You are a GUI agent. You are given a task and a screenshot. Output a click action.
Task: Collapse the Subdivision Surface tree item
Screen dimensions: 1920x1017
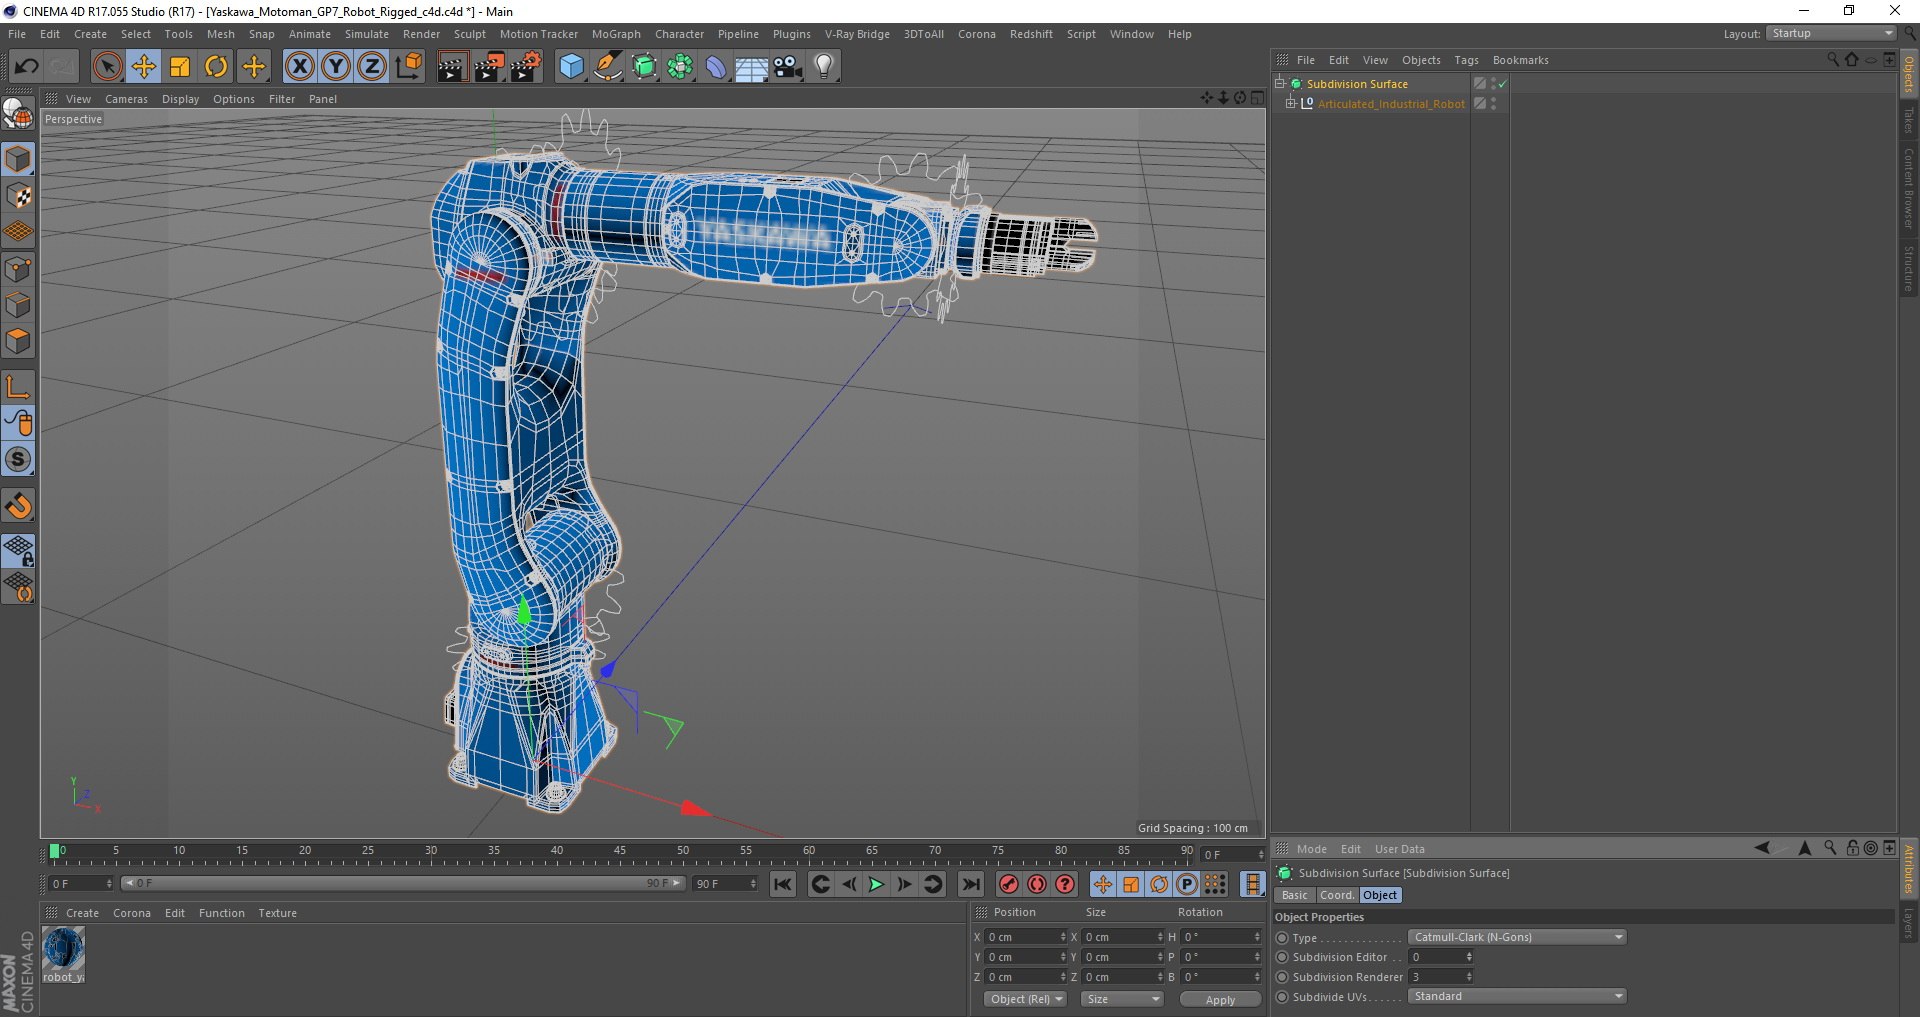[x=1279, y=83]
